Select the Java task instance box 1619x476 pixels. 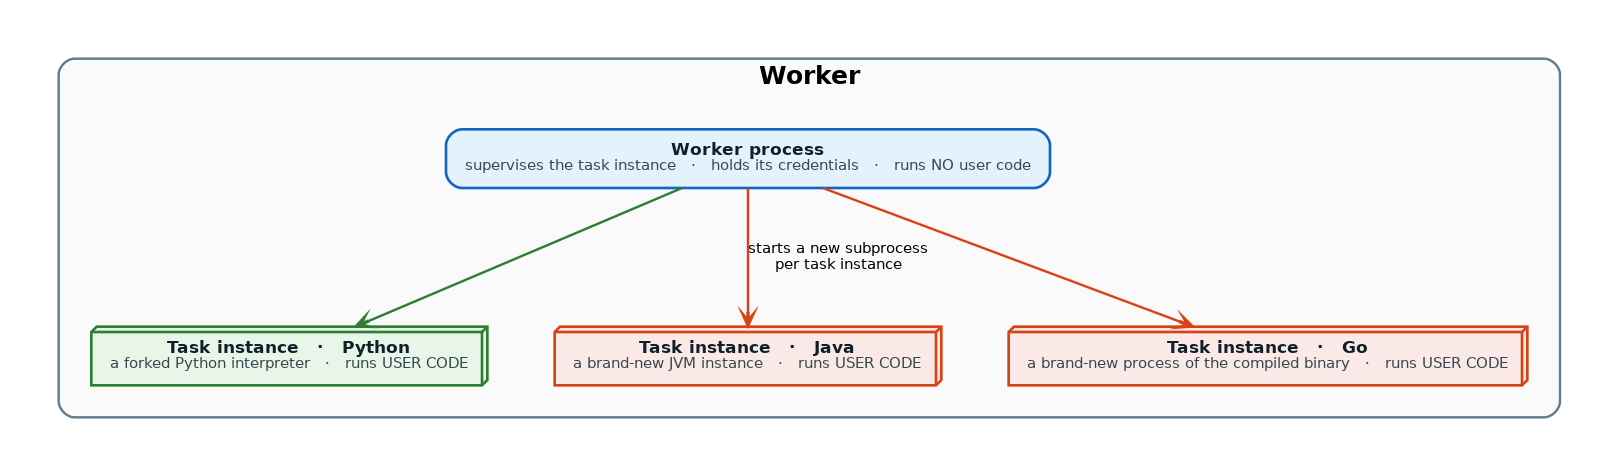748,356
